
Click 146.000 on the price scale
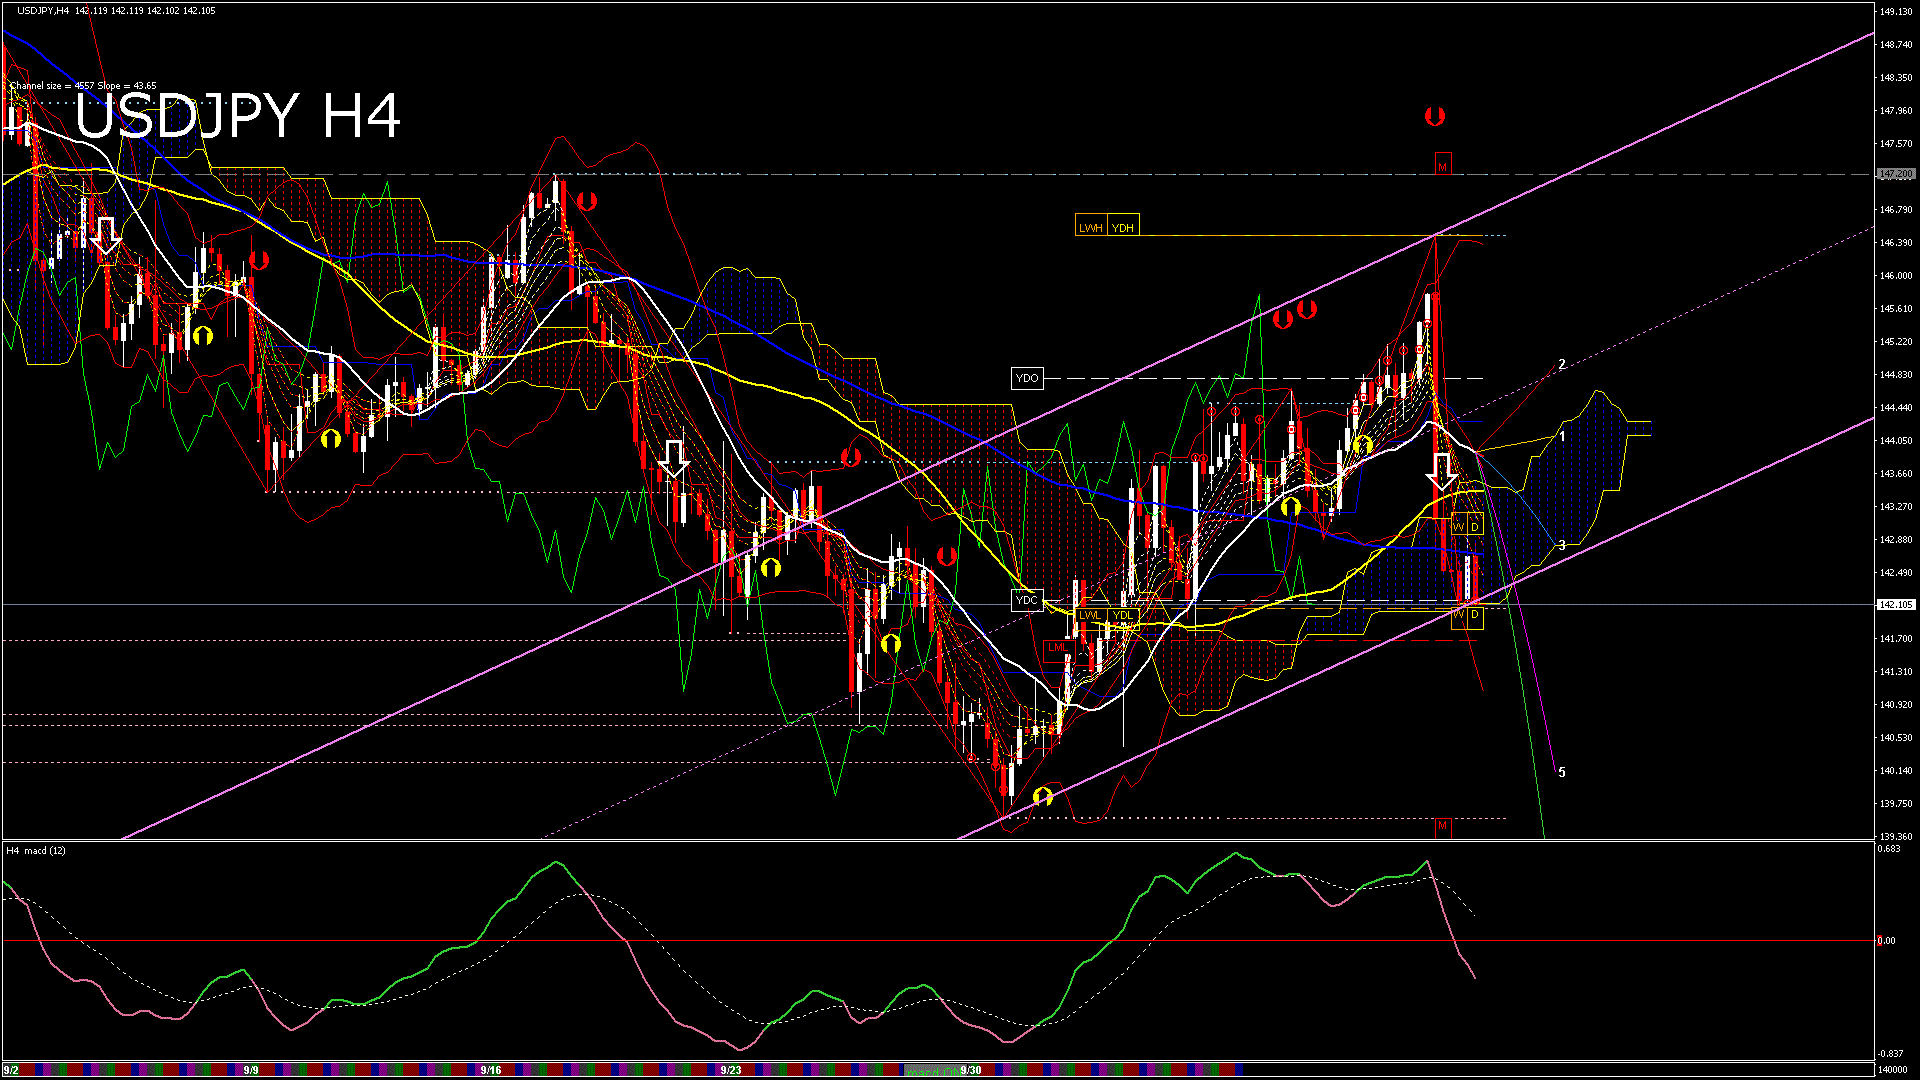(1896, 276)
